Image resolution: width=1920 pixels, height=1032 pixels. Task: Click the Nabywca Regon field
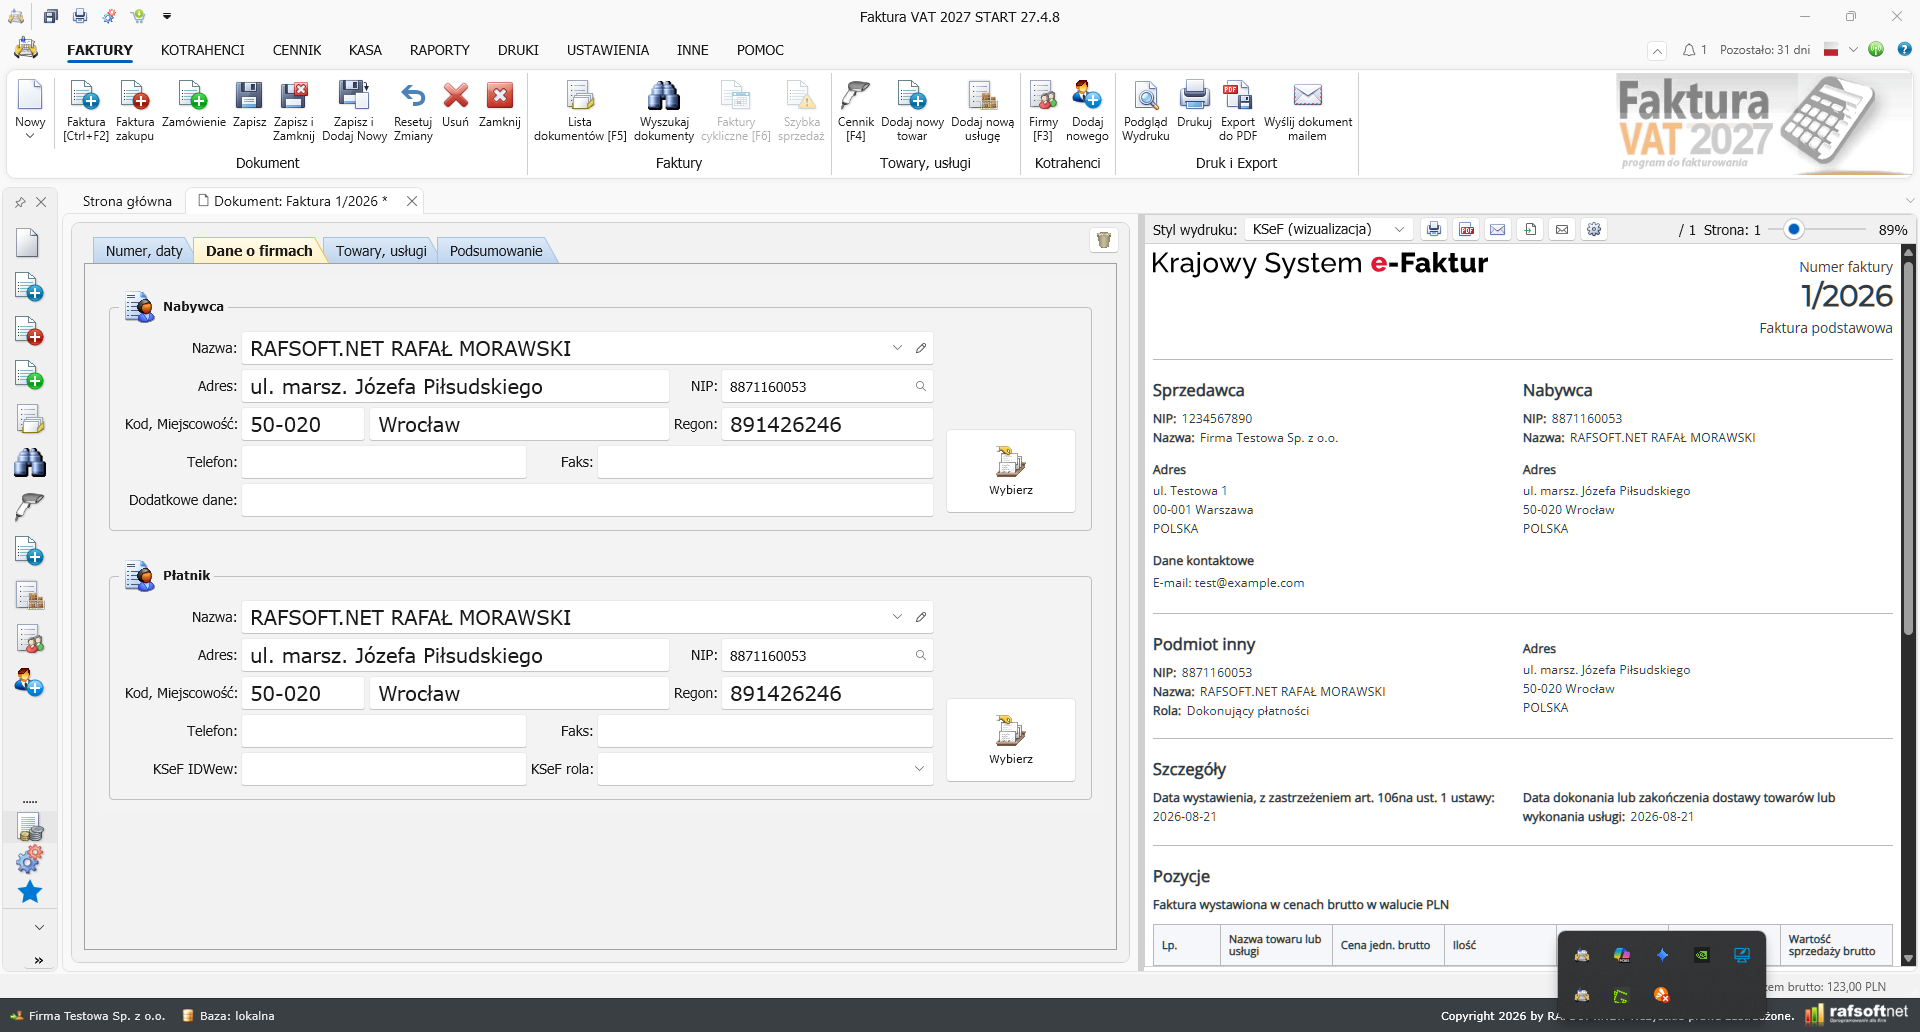[x=828, y=424]
